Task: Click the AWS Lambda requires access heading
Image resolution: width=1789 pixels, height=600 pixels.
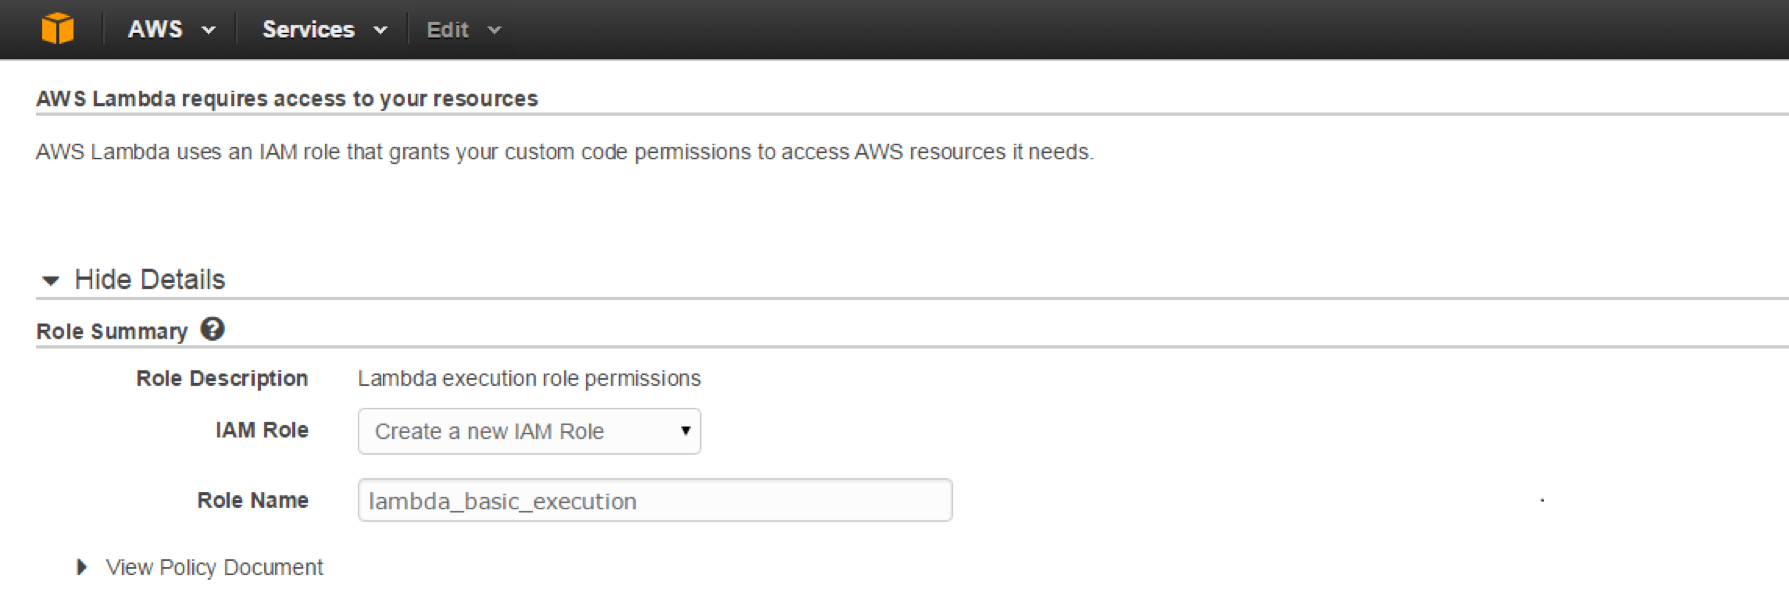Action: 287,98
